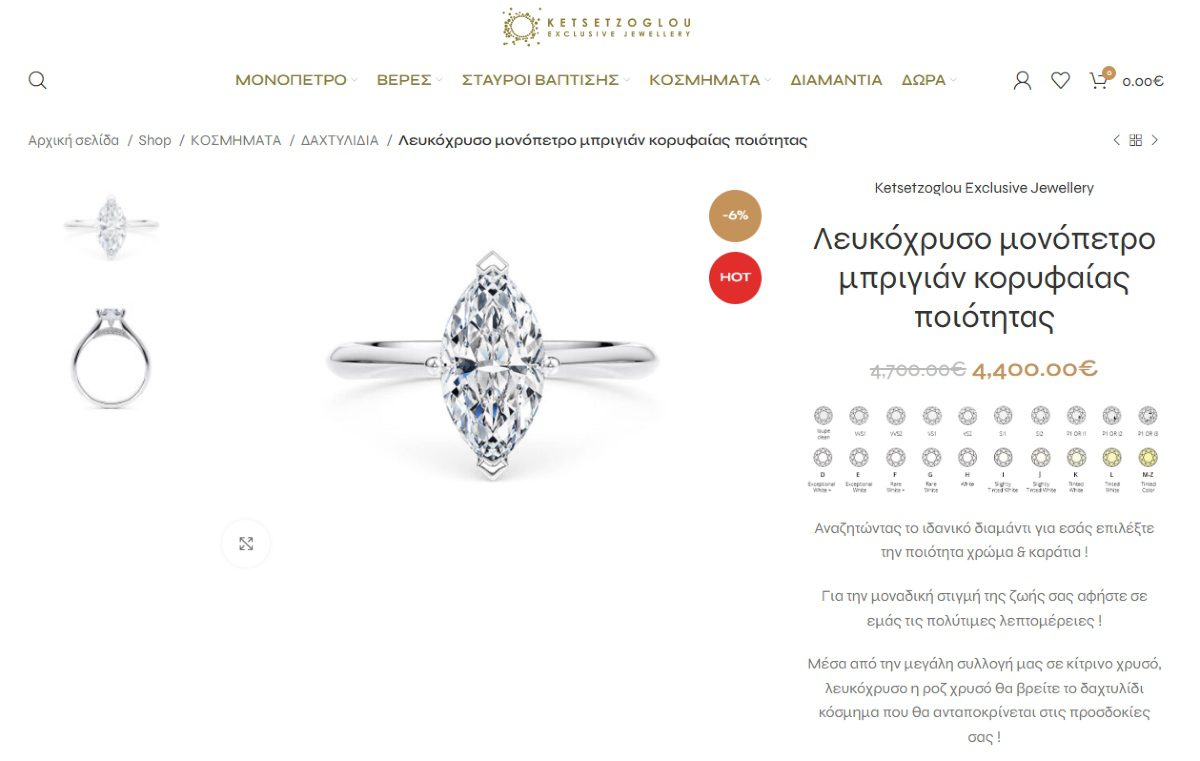Open the ΔΙΑΜΑΝΤΙΑ menu item
Screen dimensions: 1200x761
pyautogui.click(x=836, y=80)
